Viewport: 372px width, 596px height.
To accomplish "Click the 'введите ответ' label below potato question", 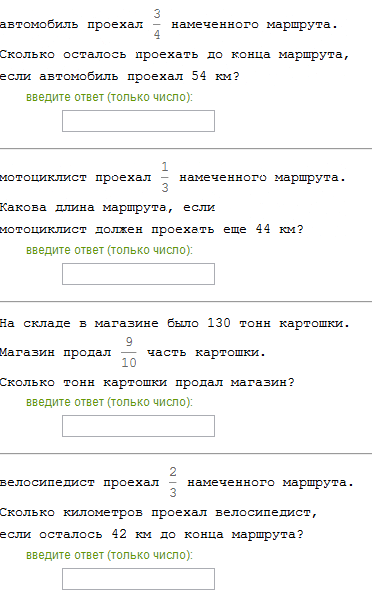I will click(109, 402).
